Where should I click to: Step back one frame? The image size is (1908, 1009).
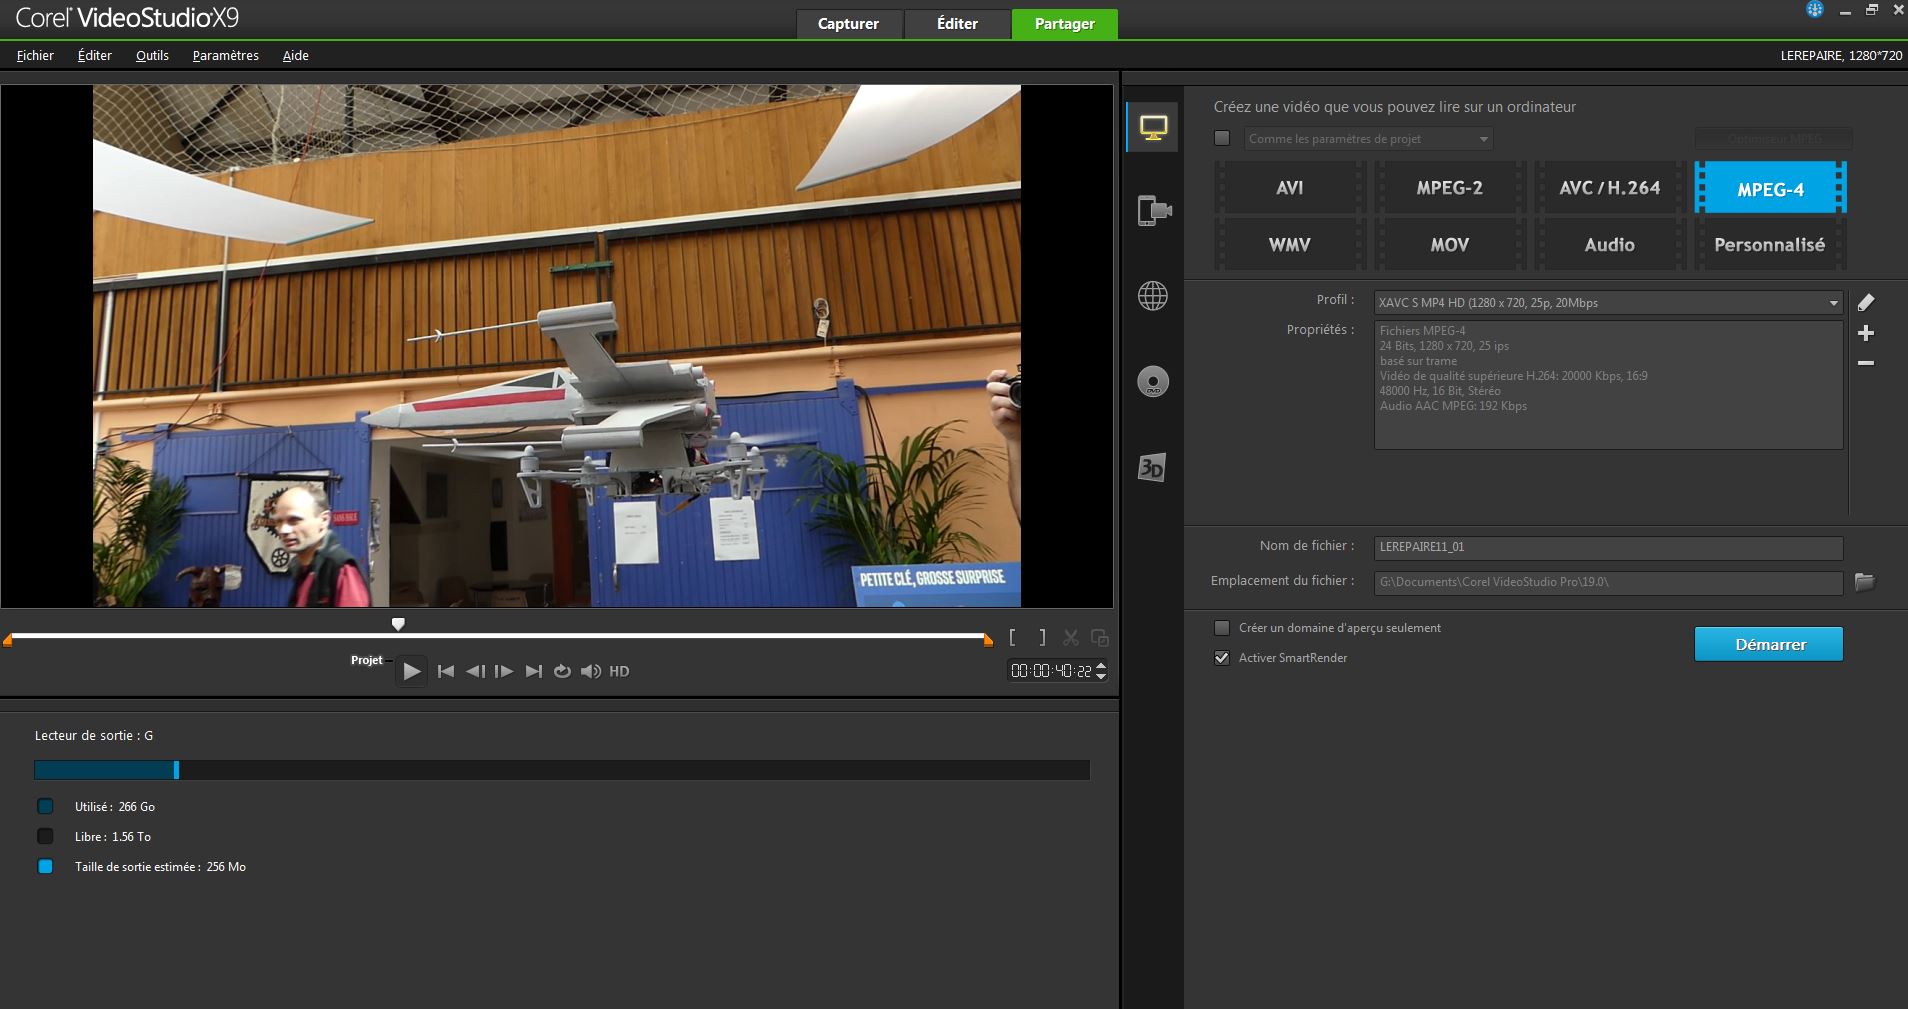[476, 671]
